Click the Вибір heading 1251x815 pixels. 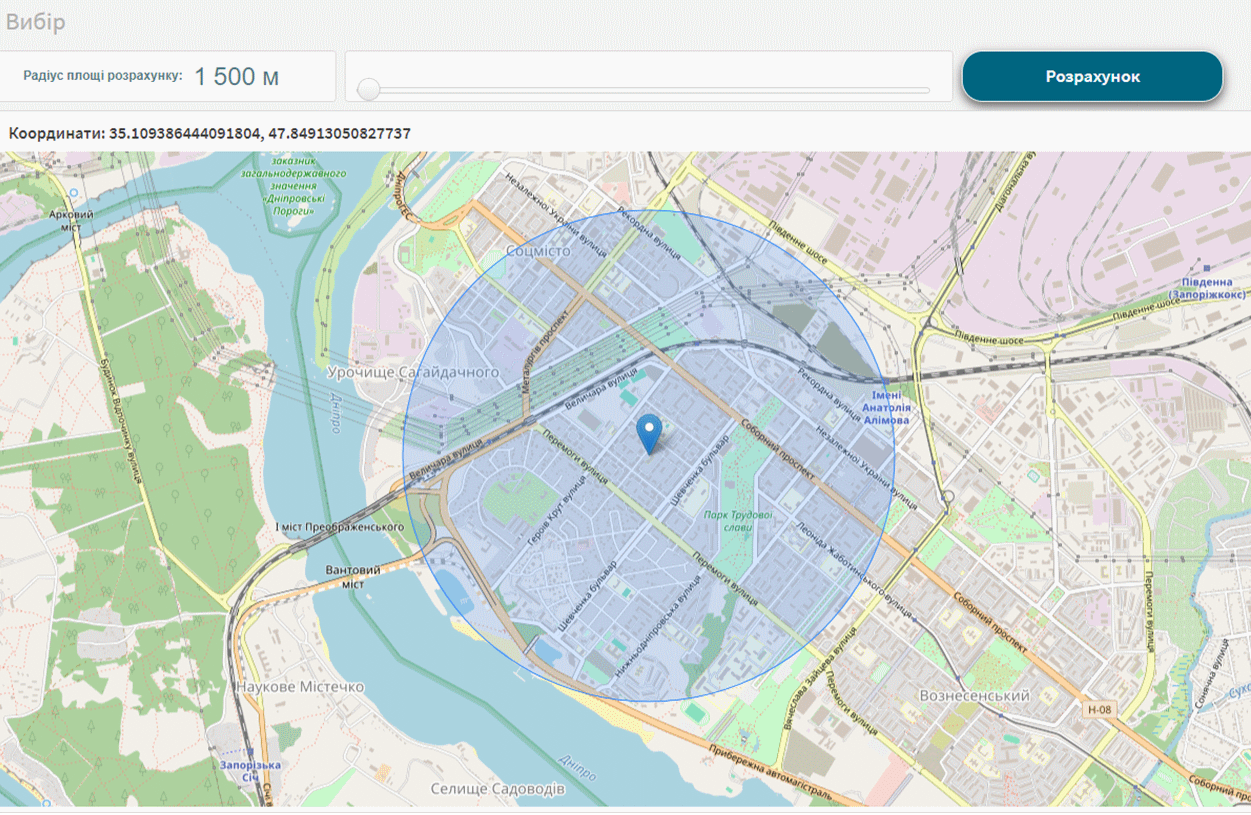[x=35, y=22]
